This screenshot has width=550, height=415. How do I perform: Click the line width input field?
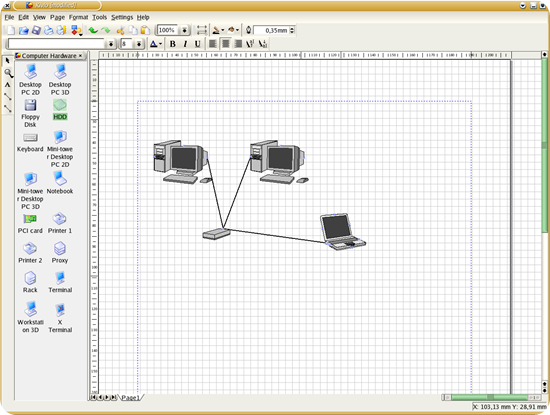pos(272,31)
